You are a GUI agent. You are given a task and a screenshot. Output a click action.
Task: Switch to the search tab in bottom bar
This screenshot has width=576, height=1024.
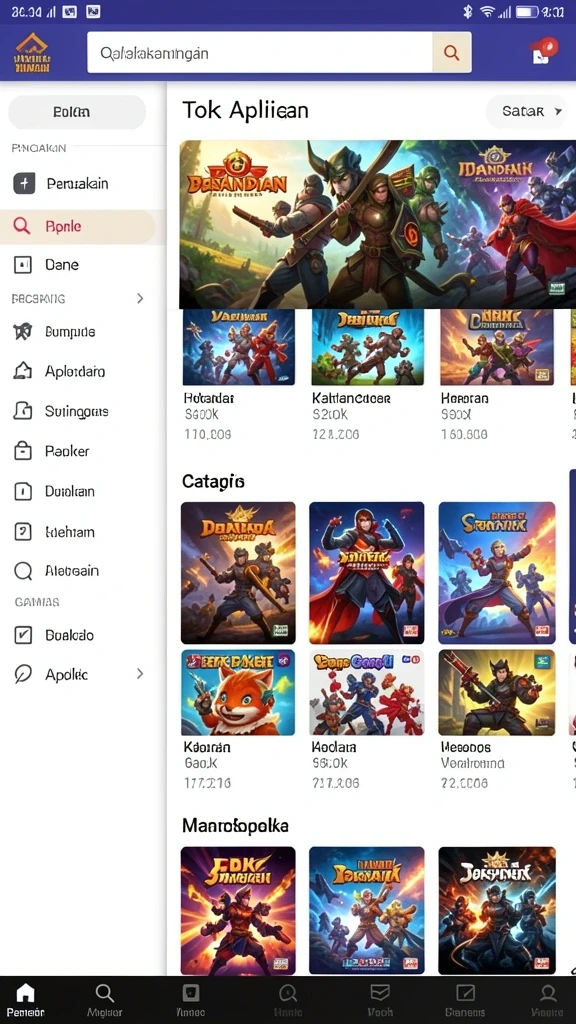(x=104, y=1000)
